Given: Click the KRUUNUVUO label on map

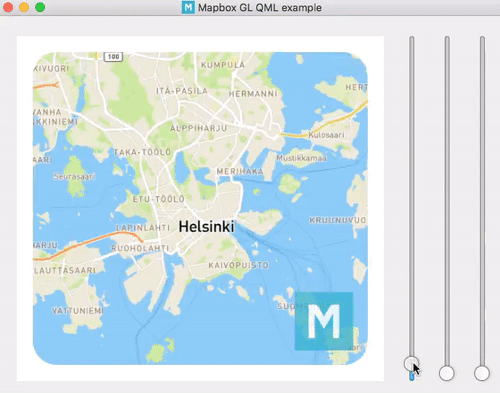Looking at the screenshot, I should coord(338,220).
